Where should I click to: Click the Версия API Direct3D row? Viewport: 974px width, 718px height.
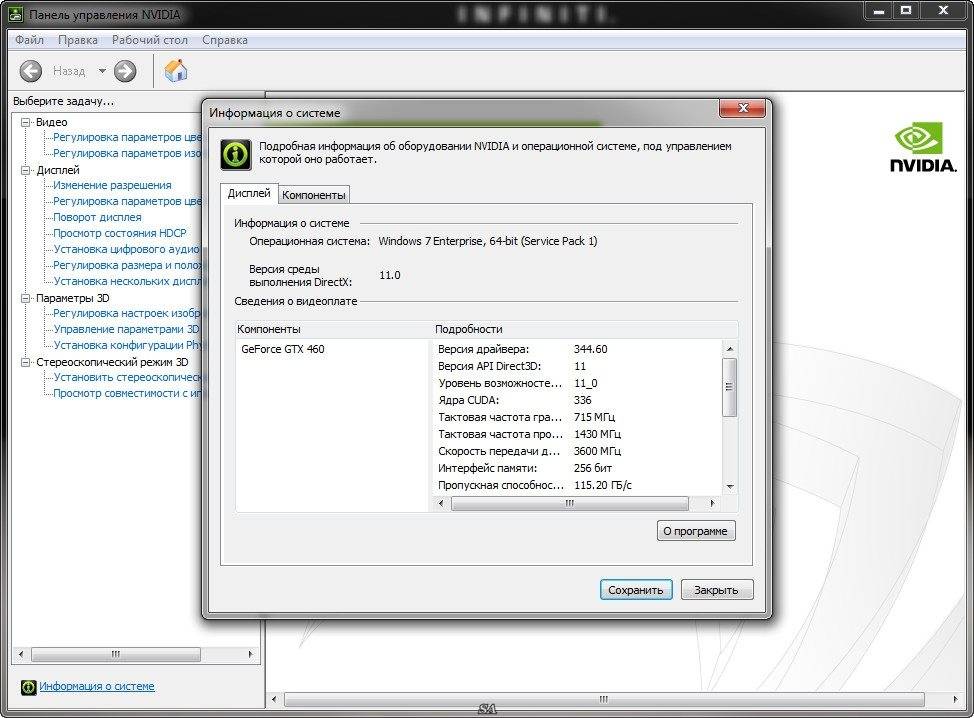click(578, 366)
